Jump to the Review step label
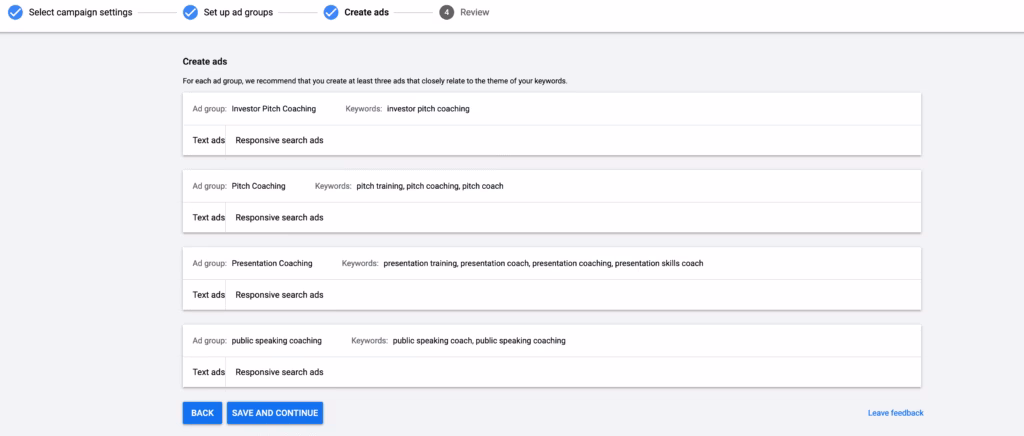Image resolution: width=1024 pixels, height=436 pixels. (x=475, y=13)
